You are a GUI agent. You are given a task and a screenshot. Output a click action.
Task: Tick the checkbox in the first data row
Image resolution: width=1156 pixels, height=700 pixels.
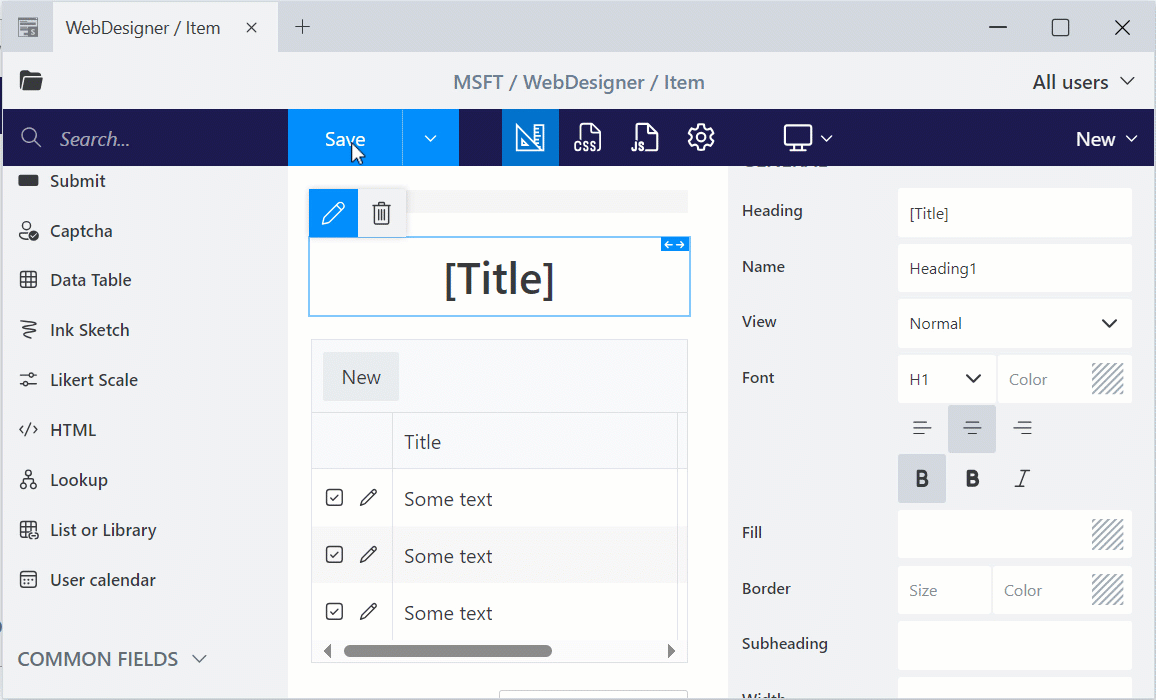pyautogui.click(x=334, y=498)
